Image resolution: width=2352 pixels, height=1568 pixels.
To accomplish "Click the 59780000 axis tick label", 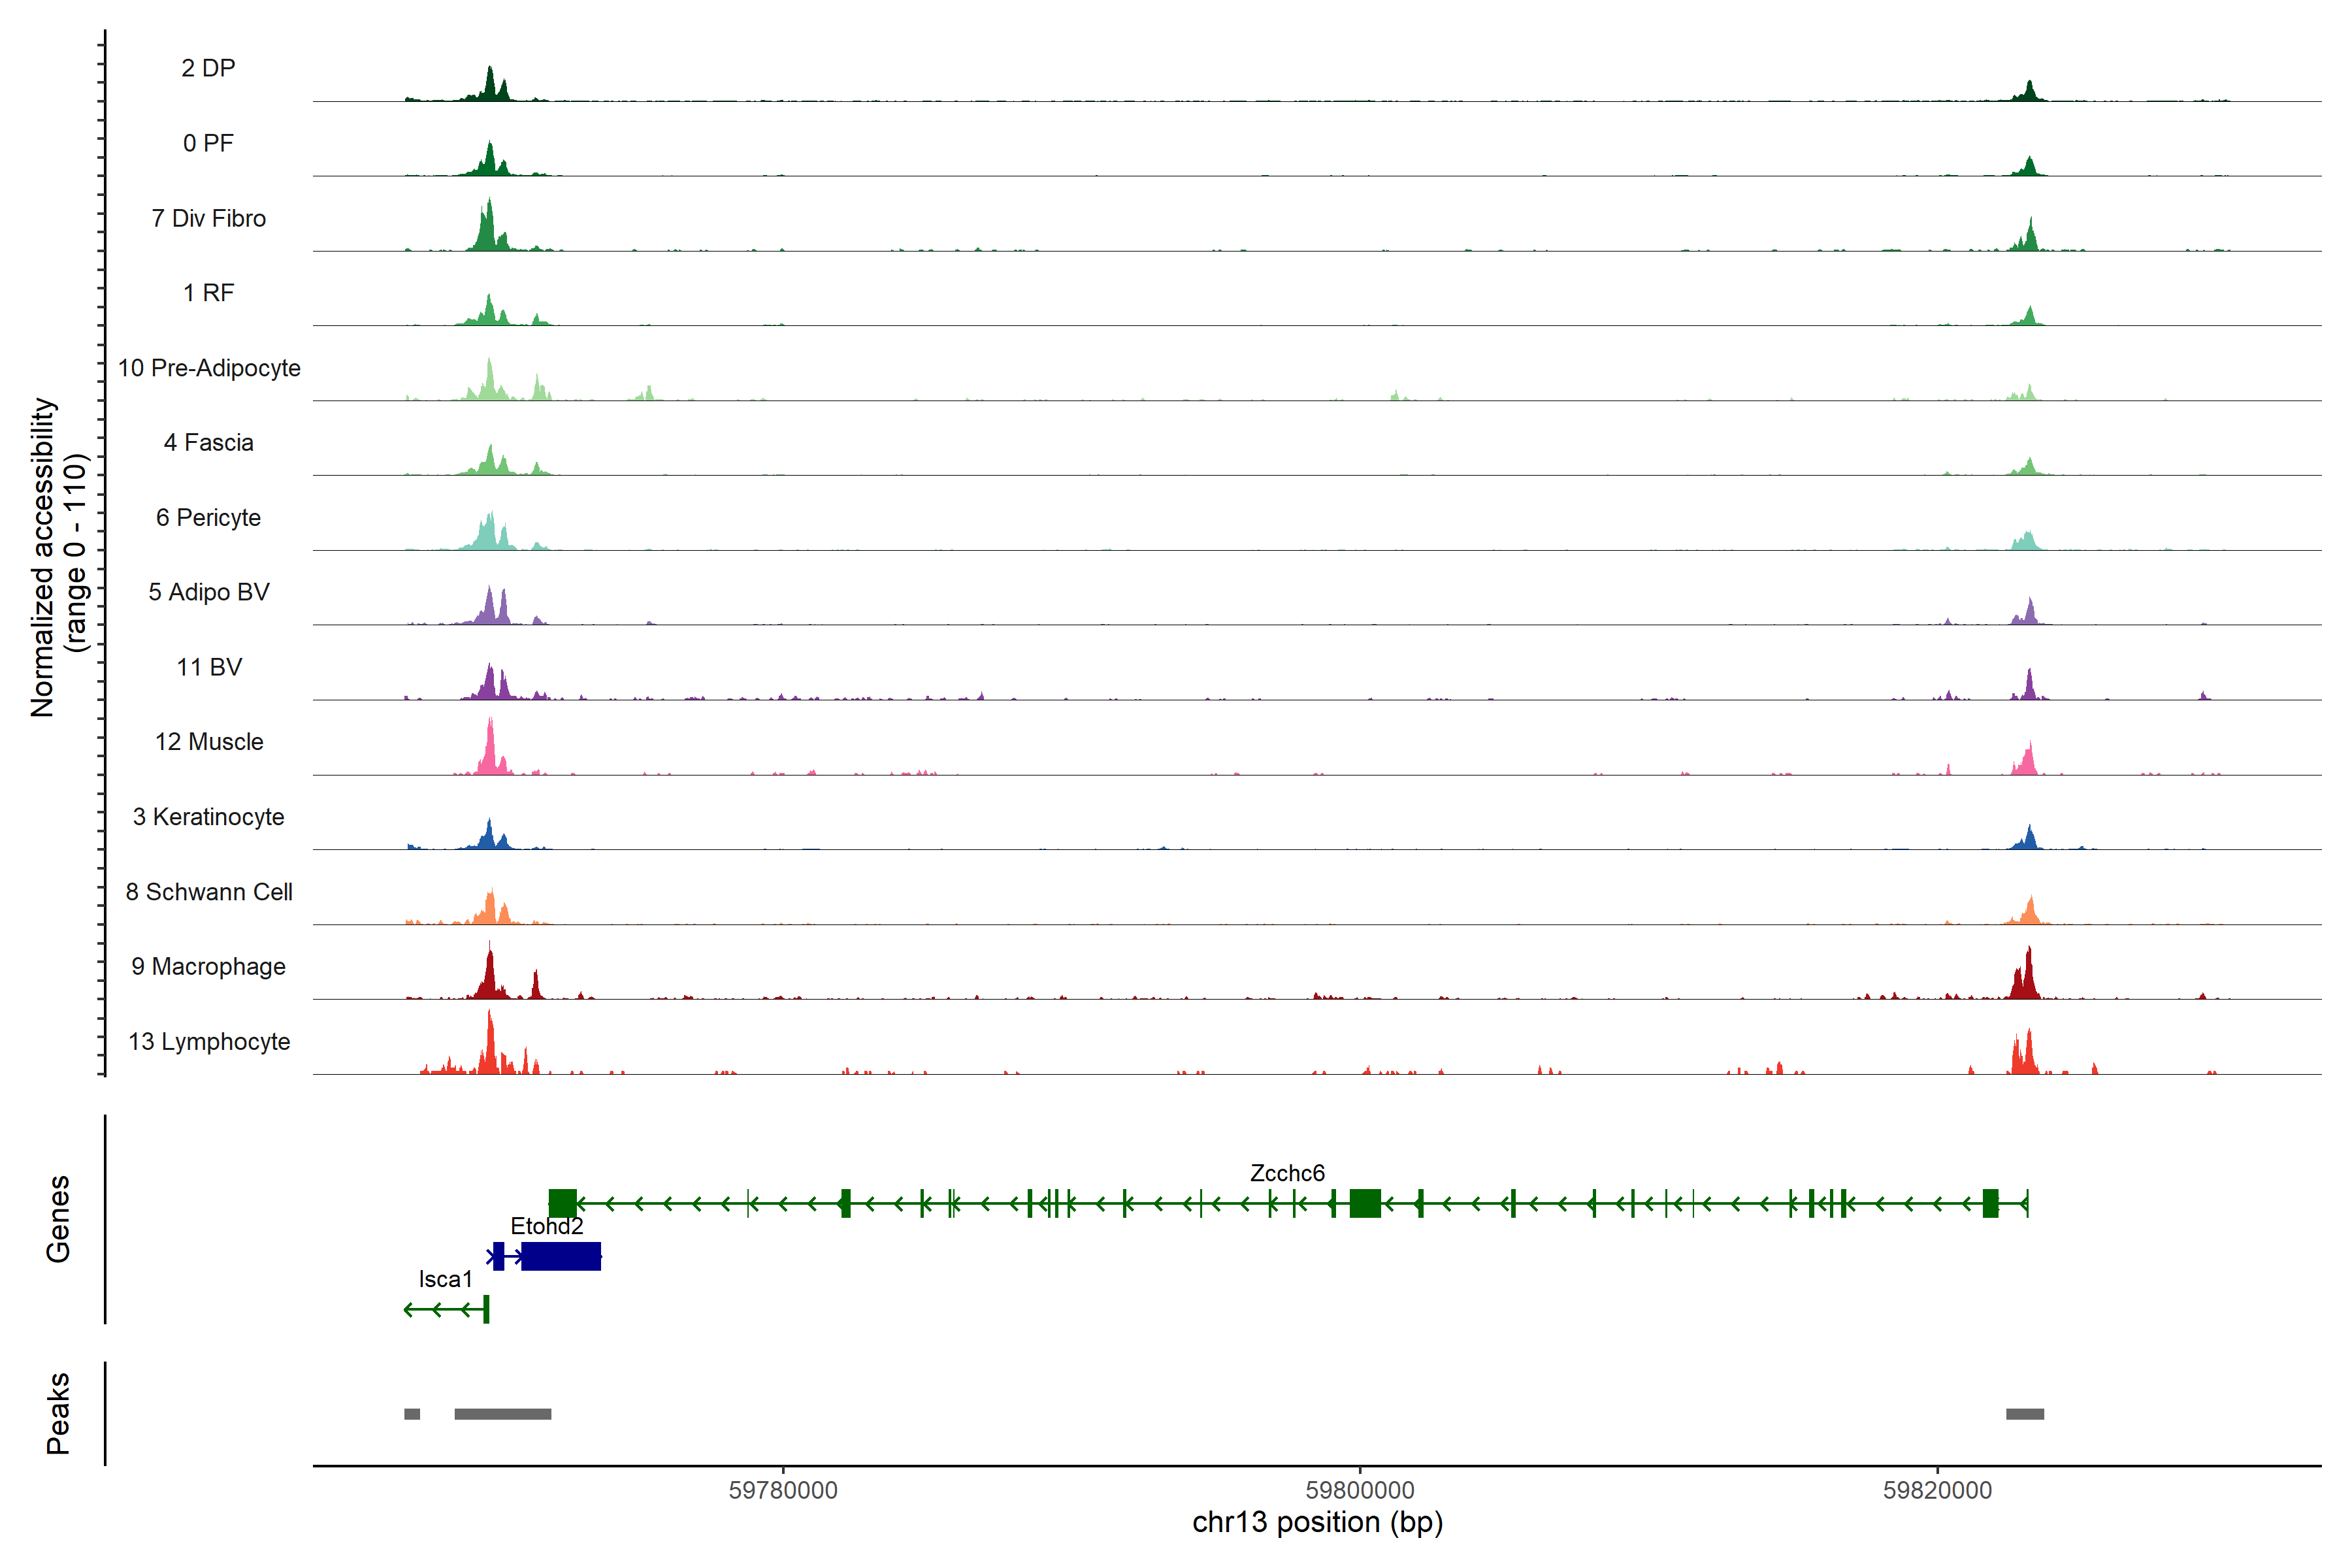I will pos(783,1490).
